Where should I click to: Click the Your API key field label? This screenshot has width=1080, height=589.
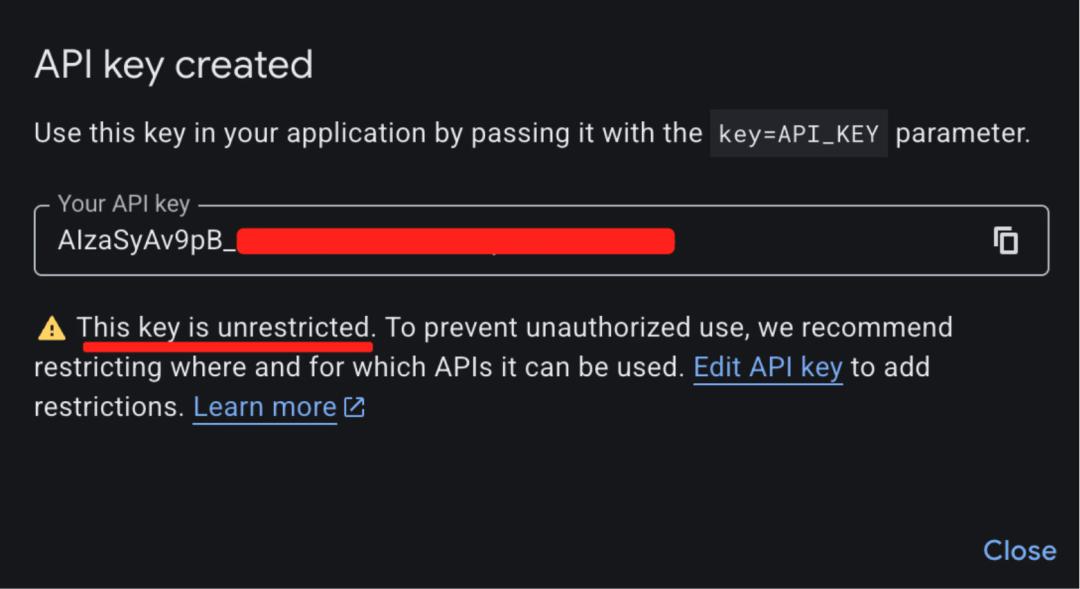pyautogui.click(x=123, y=204)
